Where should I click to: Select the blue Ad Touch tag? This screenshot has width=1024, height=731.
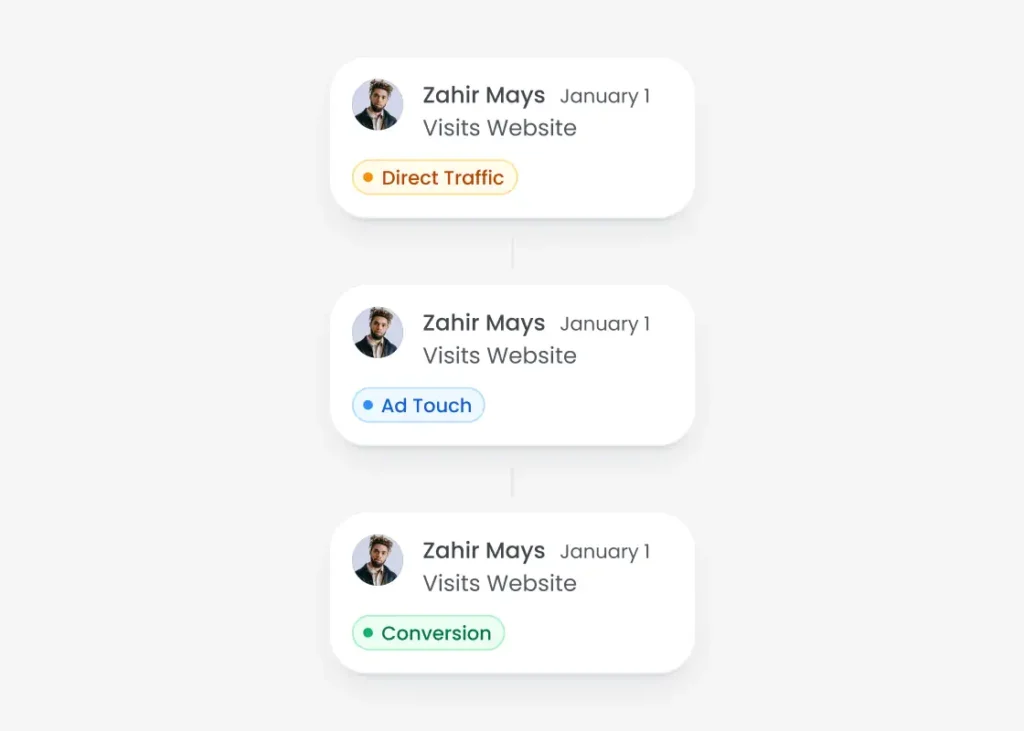click(x=418, y=406)
